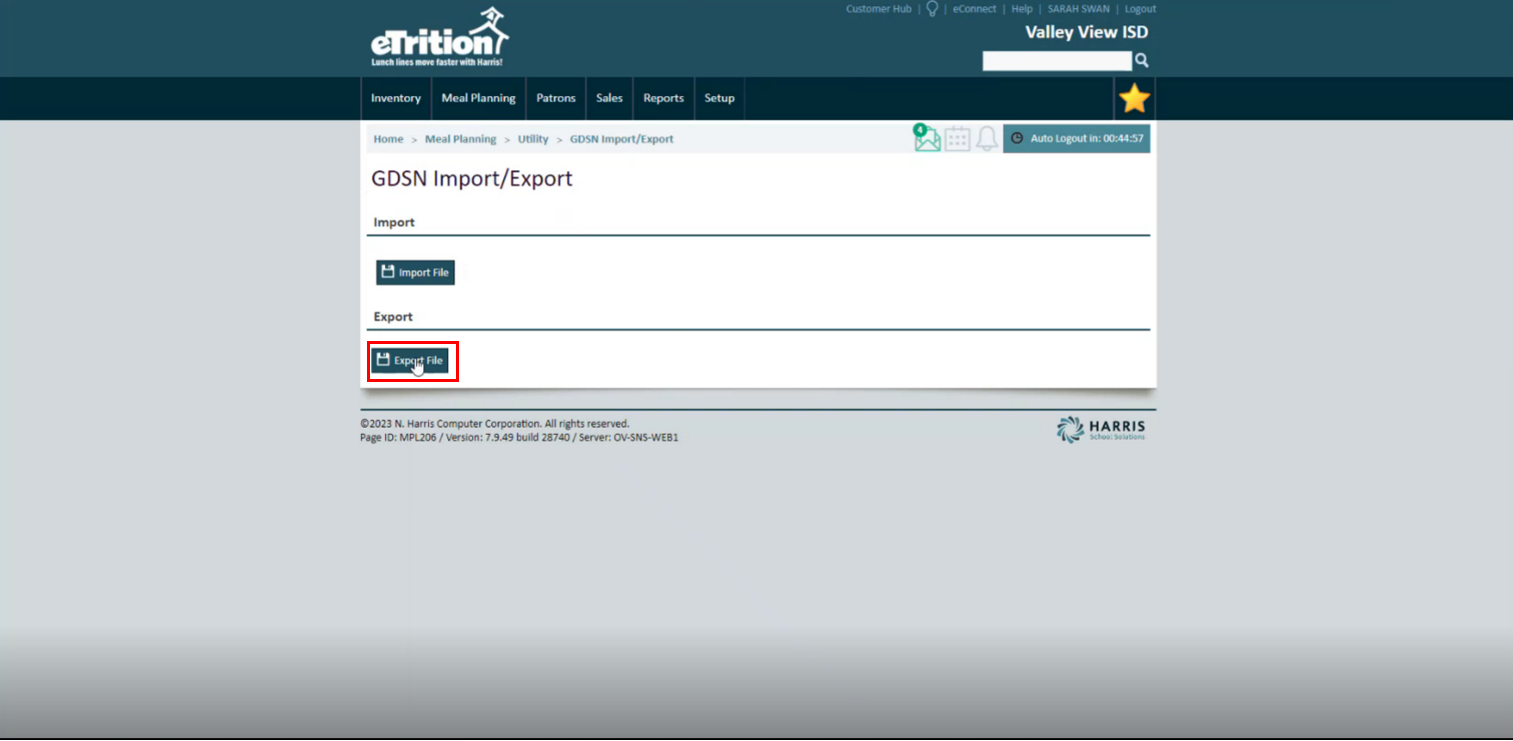Open the Reports menu
The image size is (1513, 741).
(662, 98)
